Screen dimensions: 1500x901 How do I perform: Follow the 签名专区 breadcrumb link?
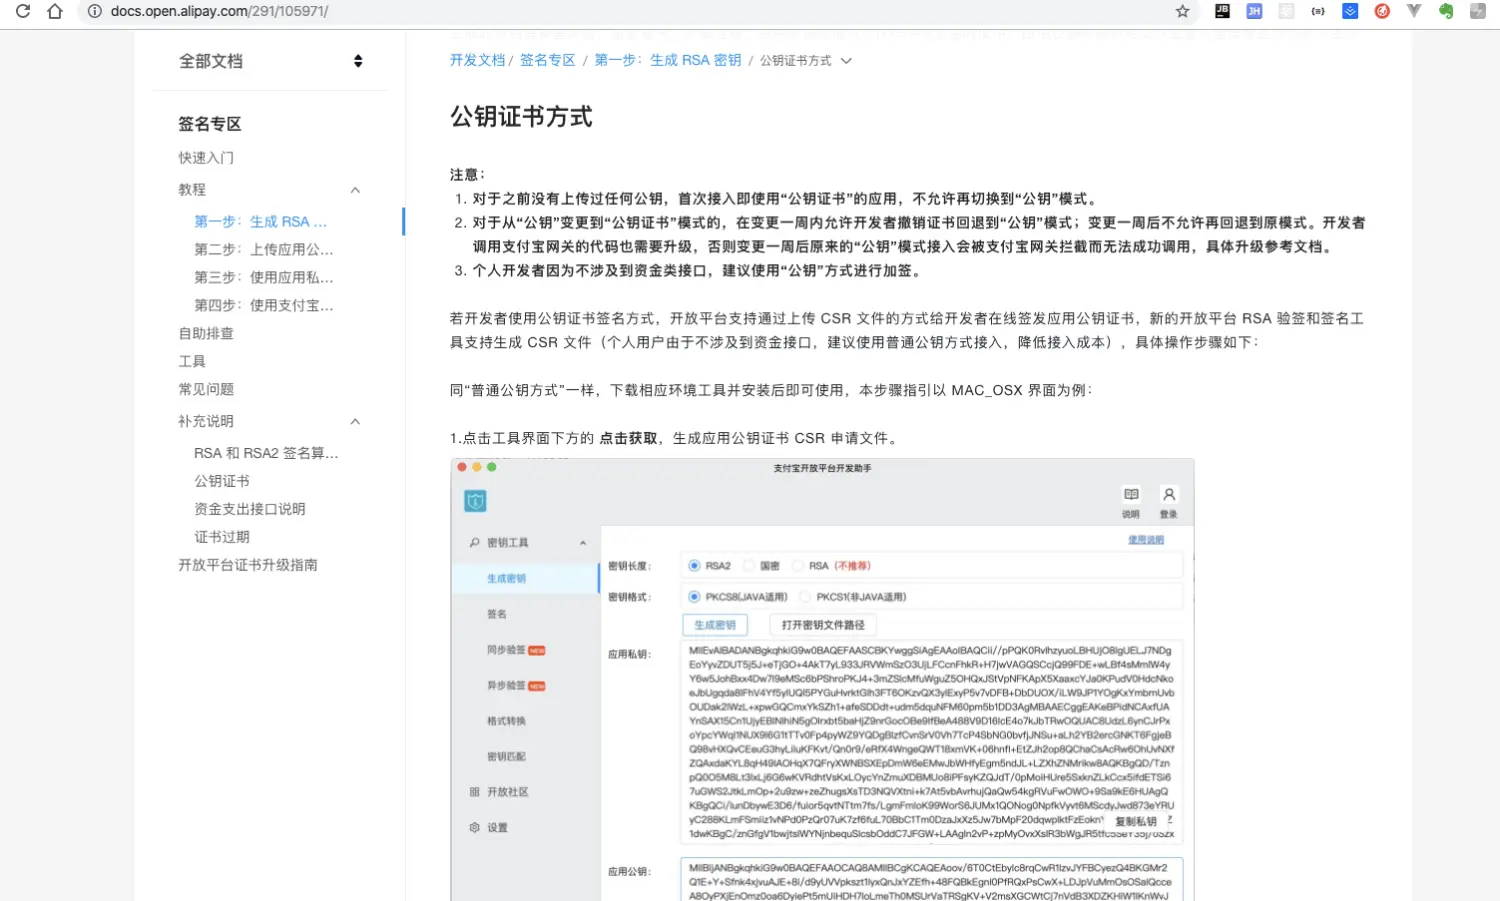click(547, 60)
